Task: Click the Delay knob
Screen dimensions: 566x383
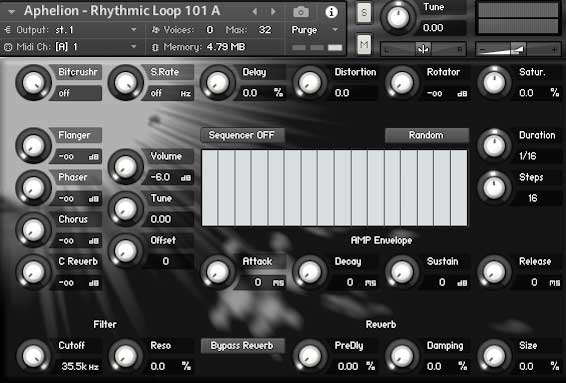Action: tap(218, 83)
